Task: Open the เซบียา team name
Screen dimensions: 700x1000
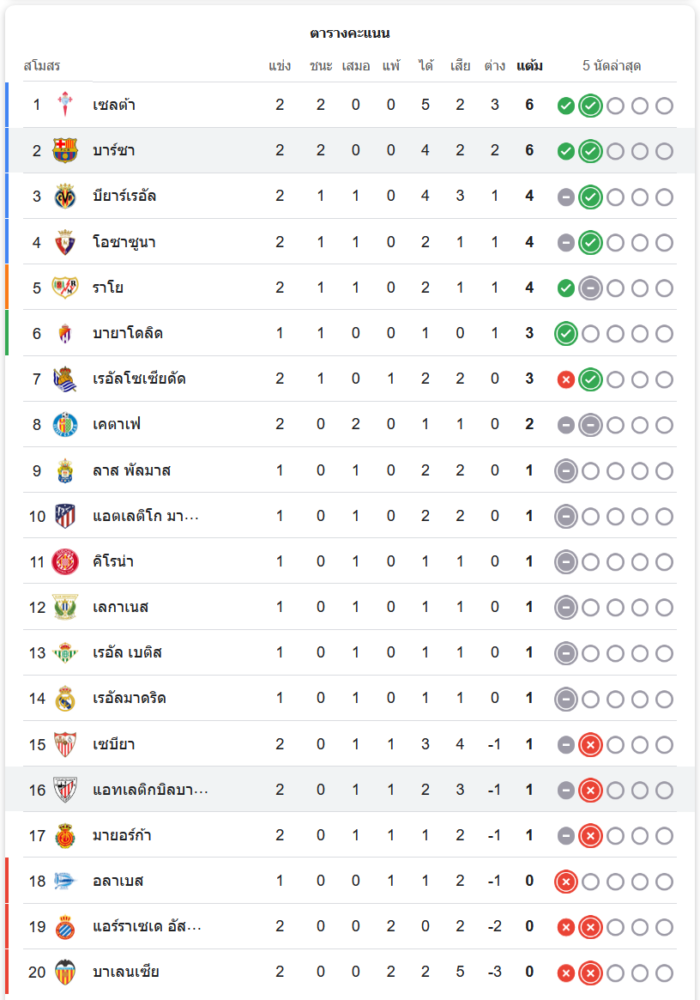Action: 113,744
